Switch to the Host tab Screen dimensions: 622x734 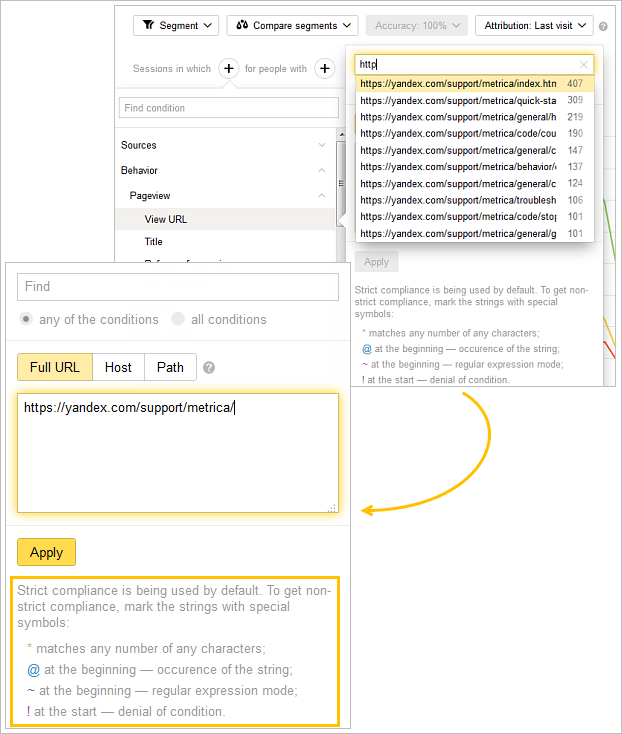point(118,367)
